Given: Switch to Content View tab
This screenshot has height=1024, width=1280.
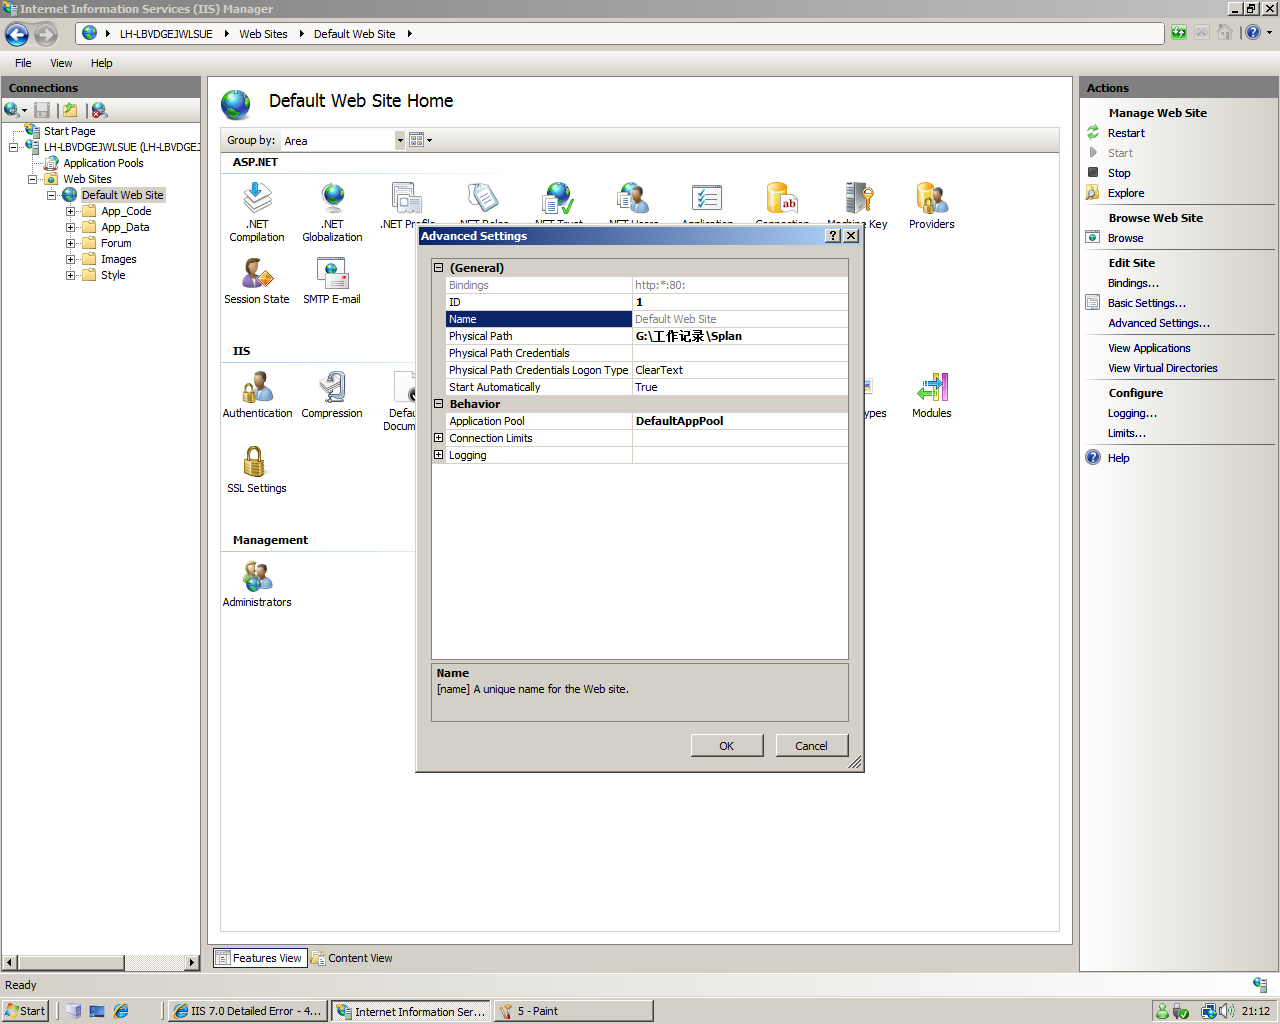Looking at the screenshot, I should (x=352, y=958).
